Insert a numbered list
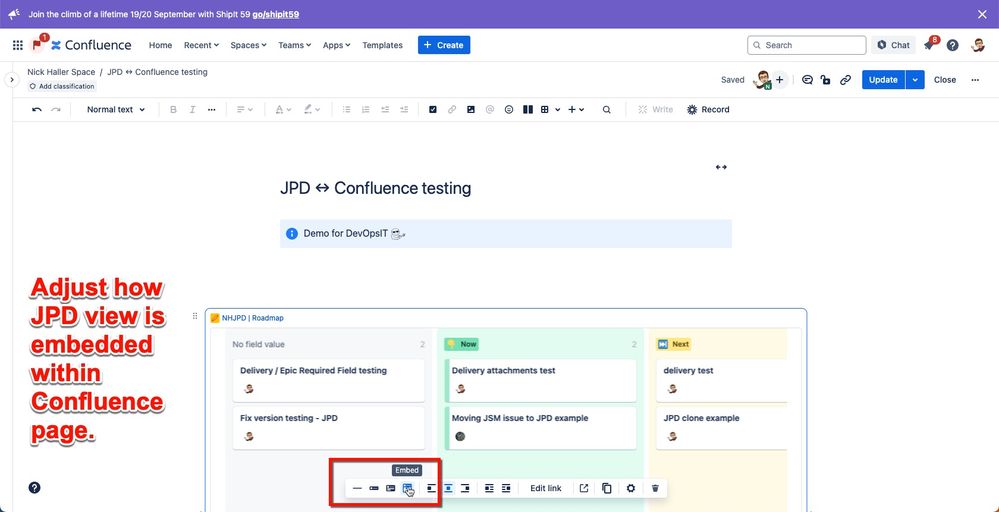 (366, 110)
